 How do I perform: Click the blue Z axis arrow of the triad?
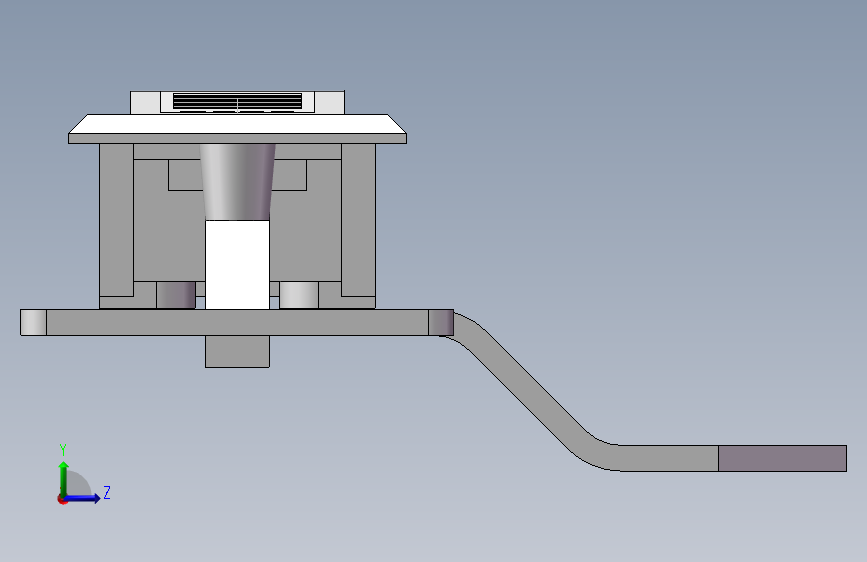[x=83, y=498]
